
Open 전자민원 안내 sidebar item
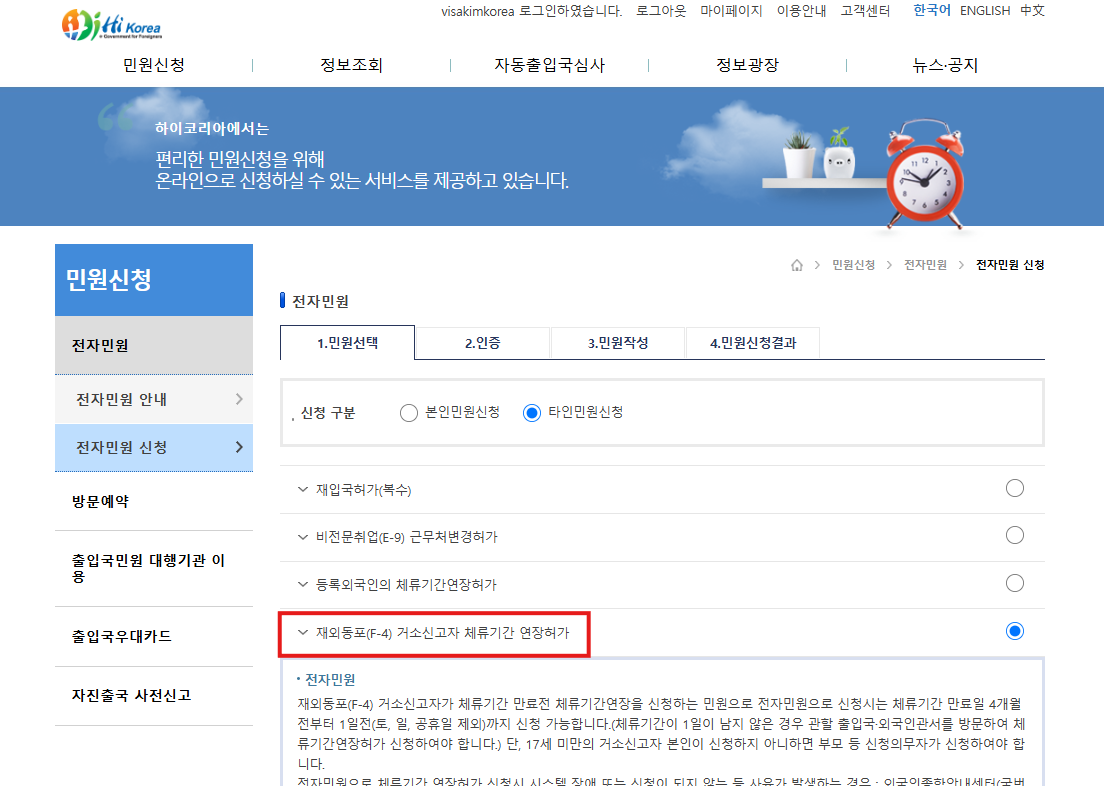[153, 399]
